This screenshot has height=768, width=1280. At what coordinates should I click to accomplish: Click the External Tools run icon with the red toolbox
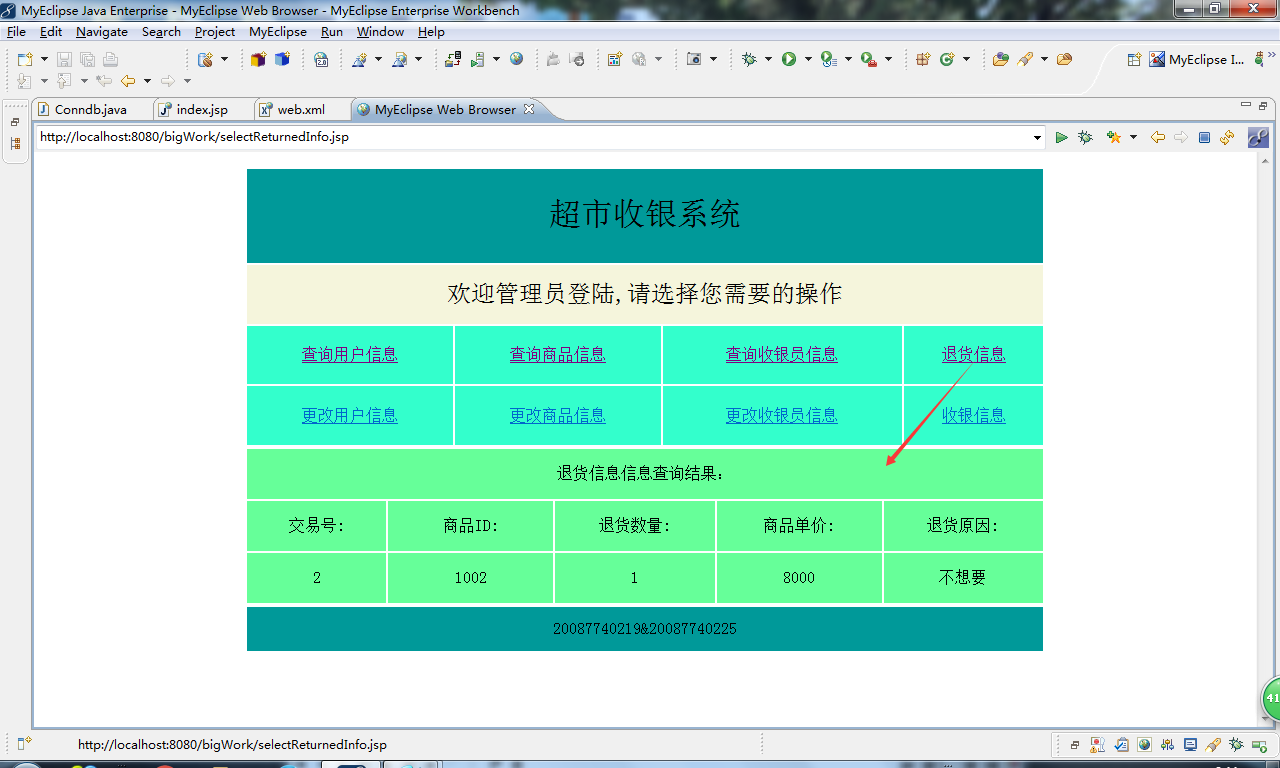coord(868,60)
